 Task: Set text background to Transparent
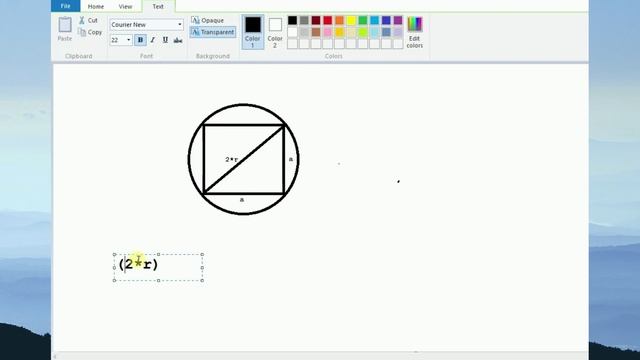[213, 32]
